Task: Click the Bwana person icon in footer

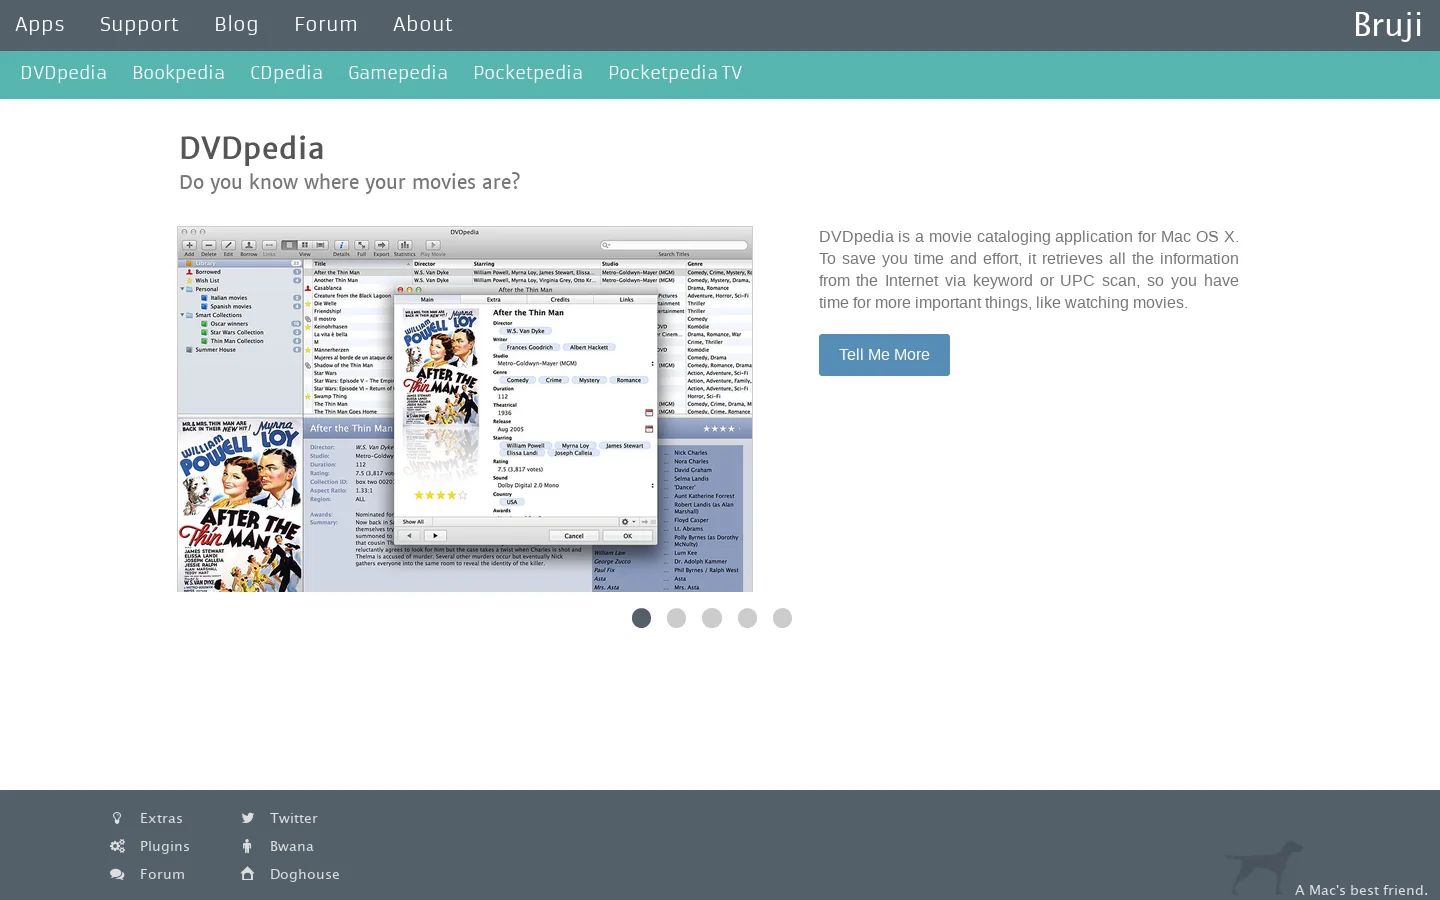Action: point(247,846)
